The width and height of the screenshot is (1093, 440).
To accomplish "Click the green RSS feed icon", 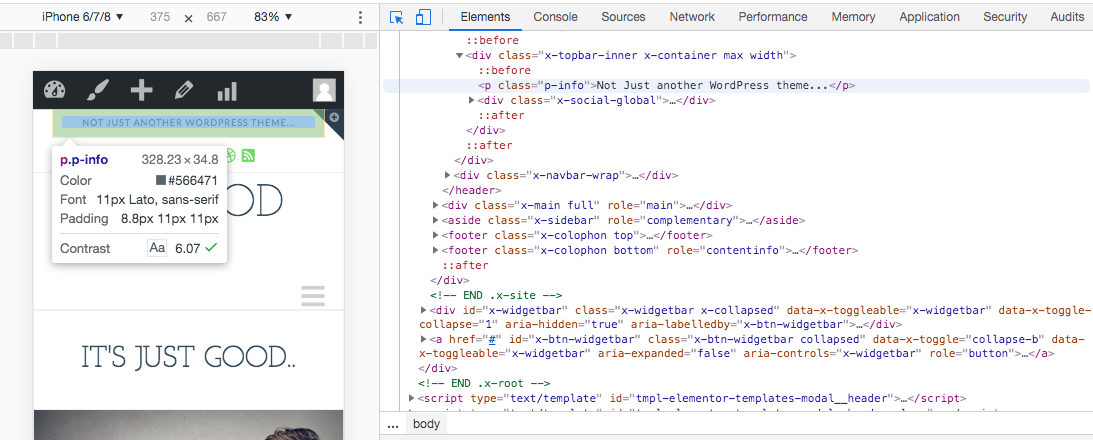I will 248,155.
